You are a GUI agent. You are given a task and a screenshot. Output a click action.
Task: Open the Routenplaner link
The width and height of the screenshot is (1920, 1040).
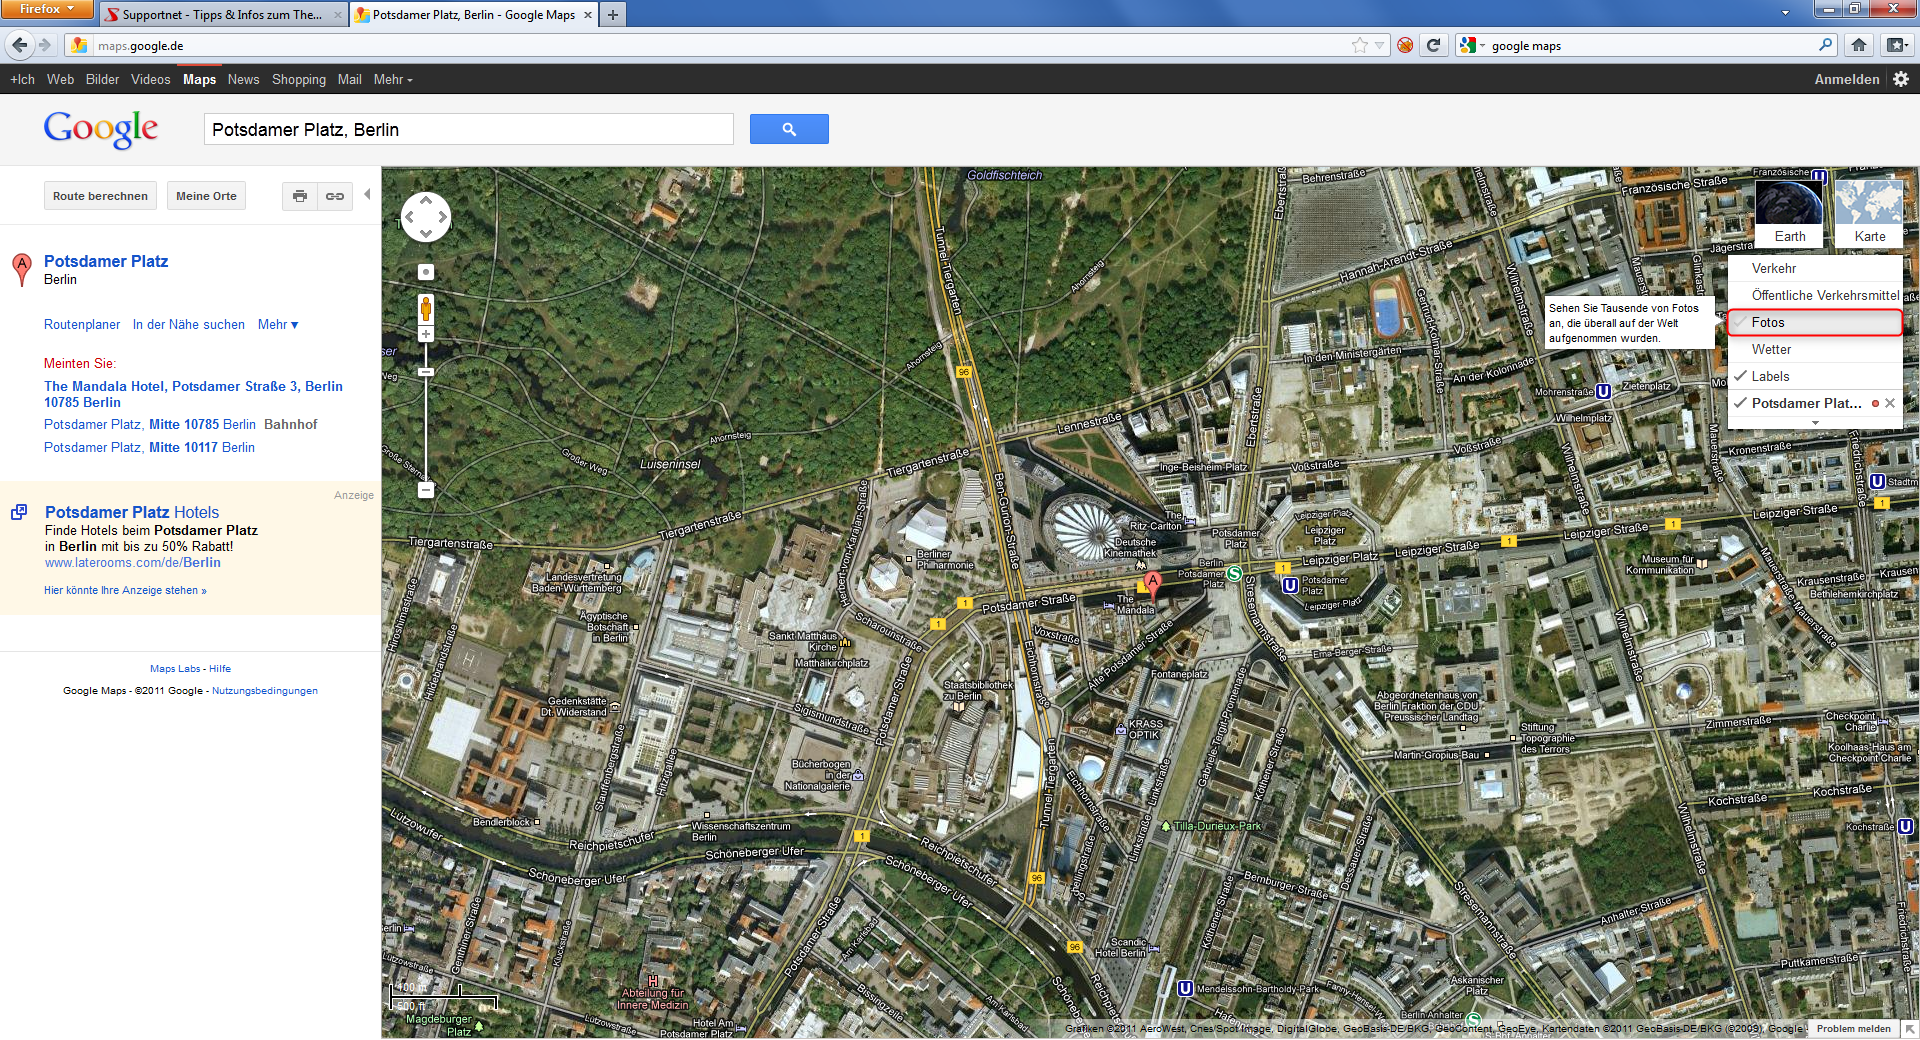pyautogui.click(x=82, y=324)
